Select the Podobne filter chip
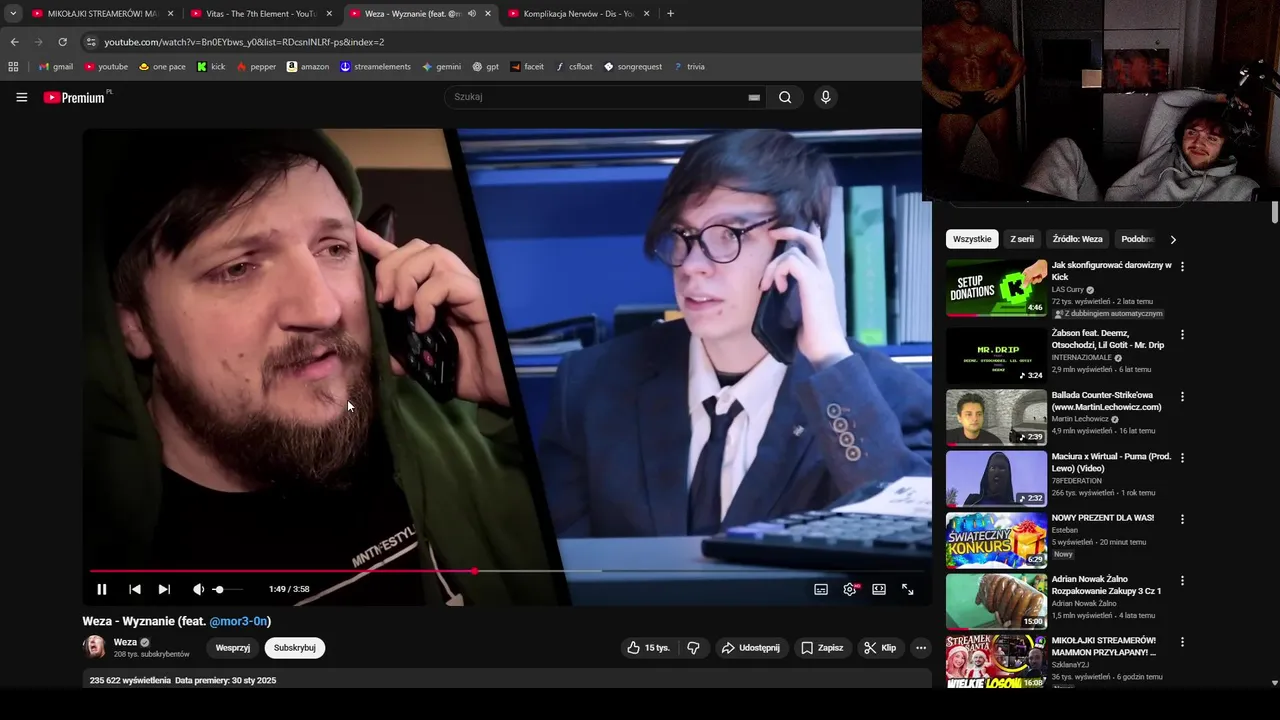1280x720 pixels. pos(1137,239)
